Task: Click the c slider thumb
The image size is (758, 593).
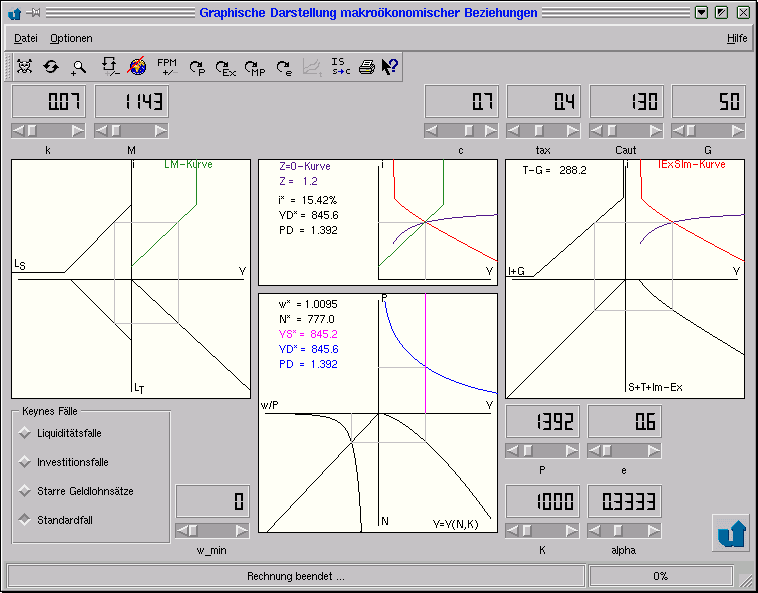Action: [x=469, y=130]
